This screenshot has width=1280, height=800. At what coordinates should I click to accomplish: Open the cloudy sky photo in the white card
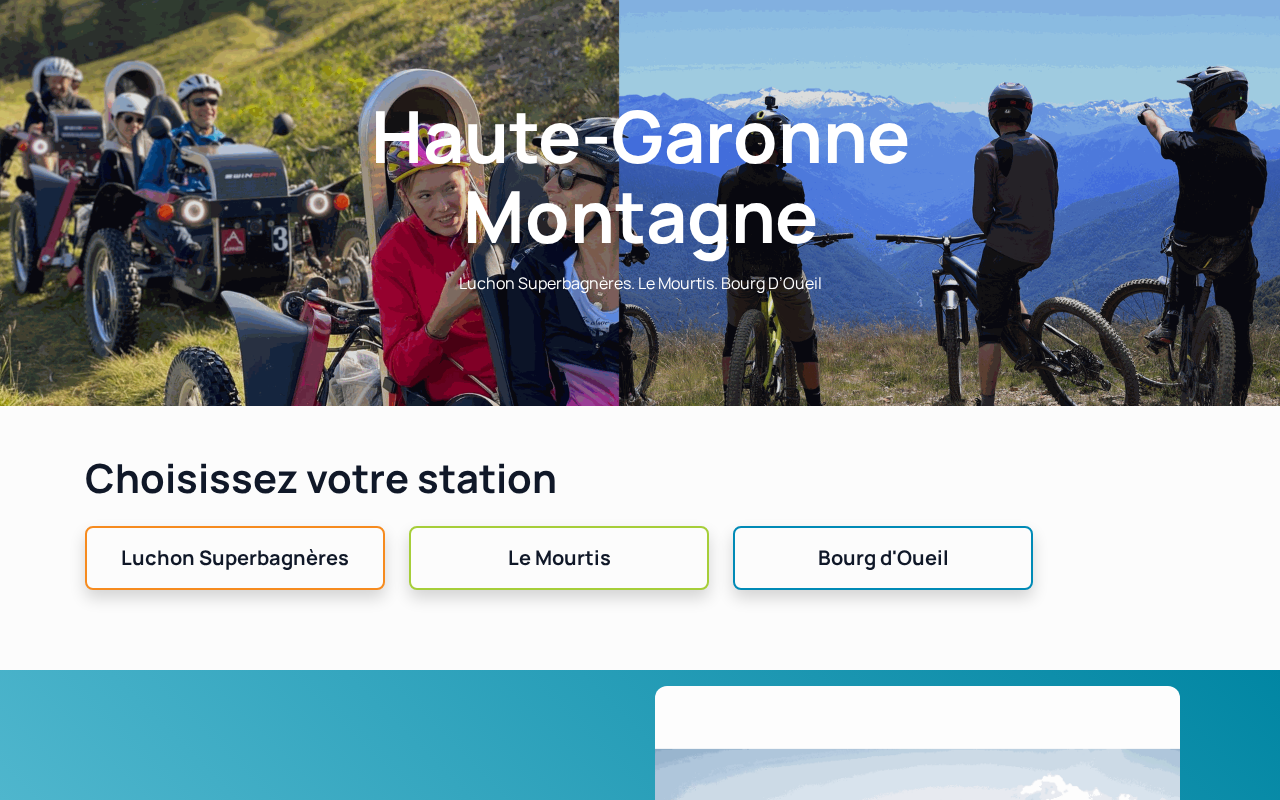(x=917, y=774)
